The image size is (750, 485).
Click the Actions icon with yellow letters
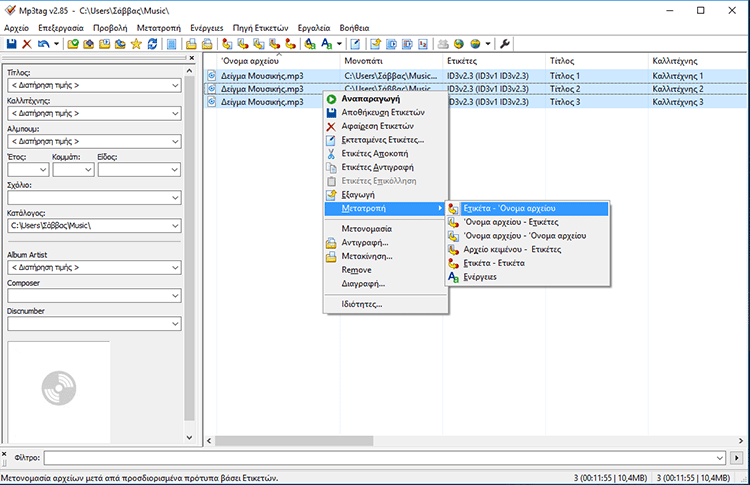coord(310,44)
